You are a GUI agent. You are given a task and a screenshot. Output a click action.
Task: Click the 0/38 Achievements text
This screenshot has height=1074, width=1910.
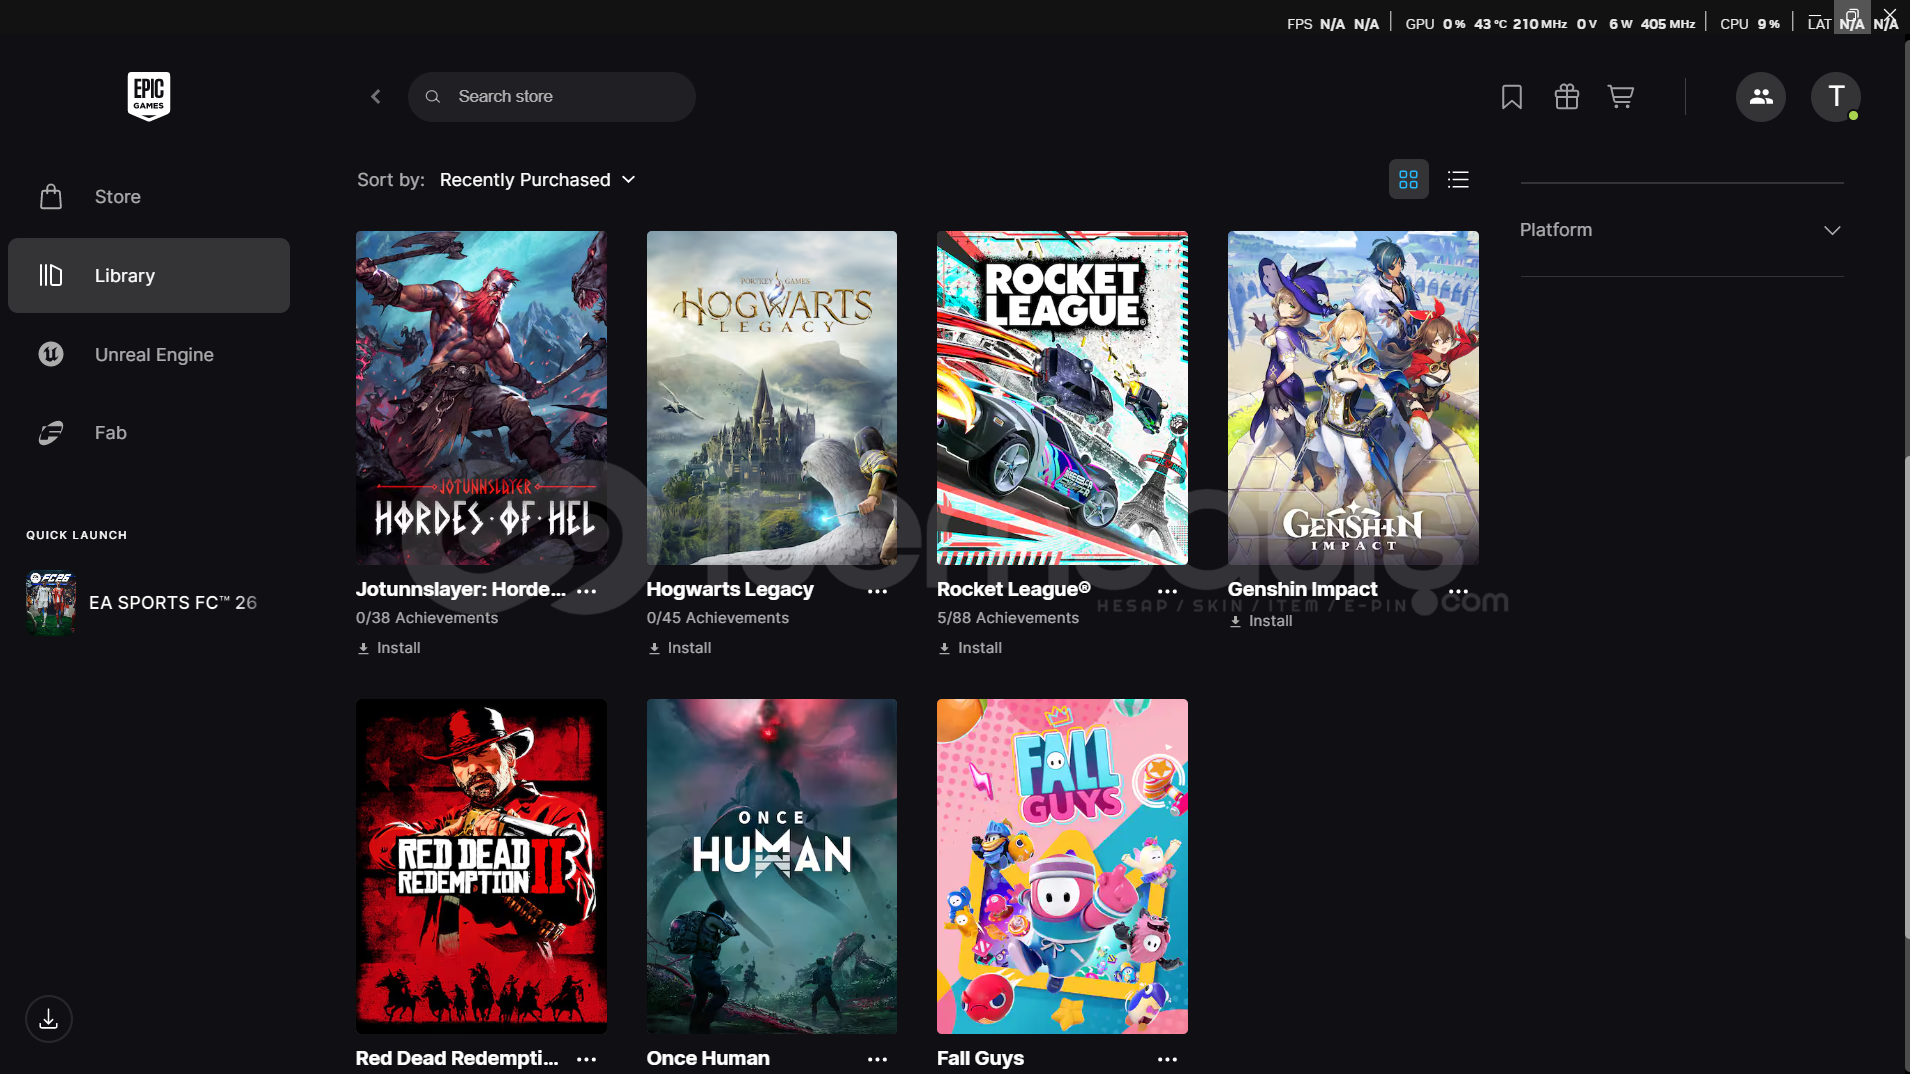coord(427,618)
